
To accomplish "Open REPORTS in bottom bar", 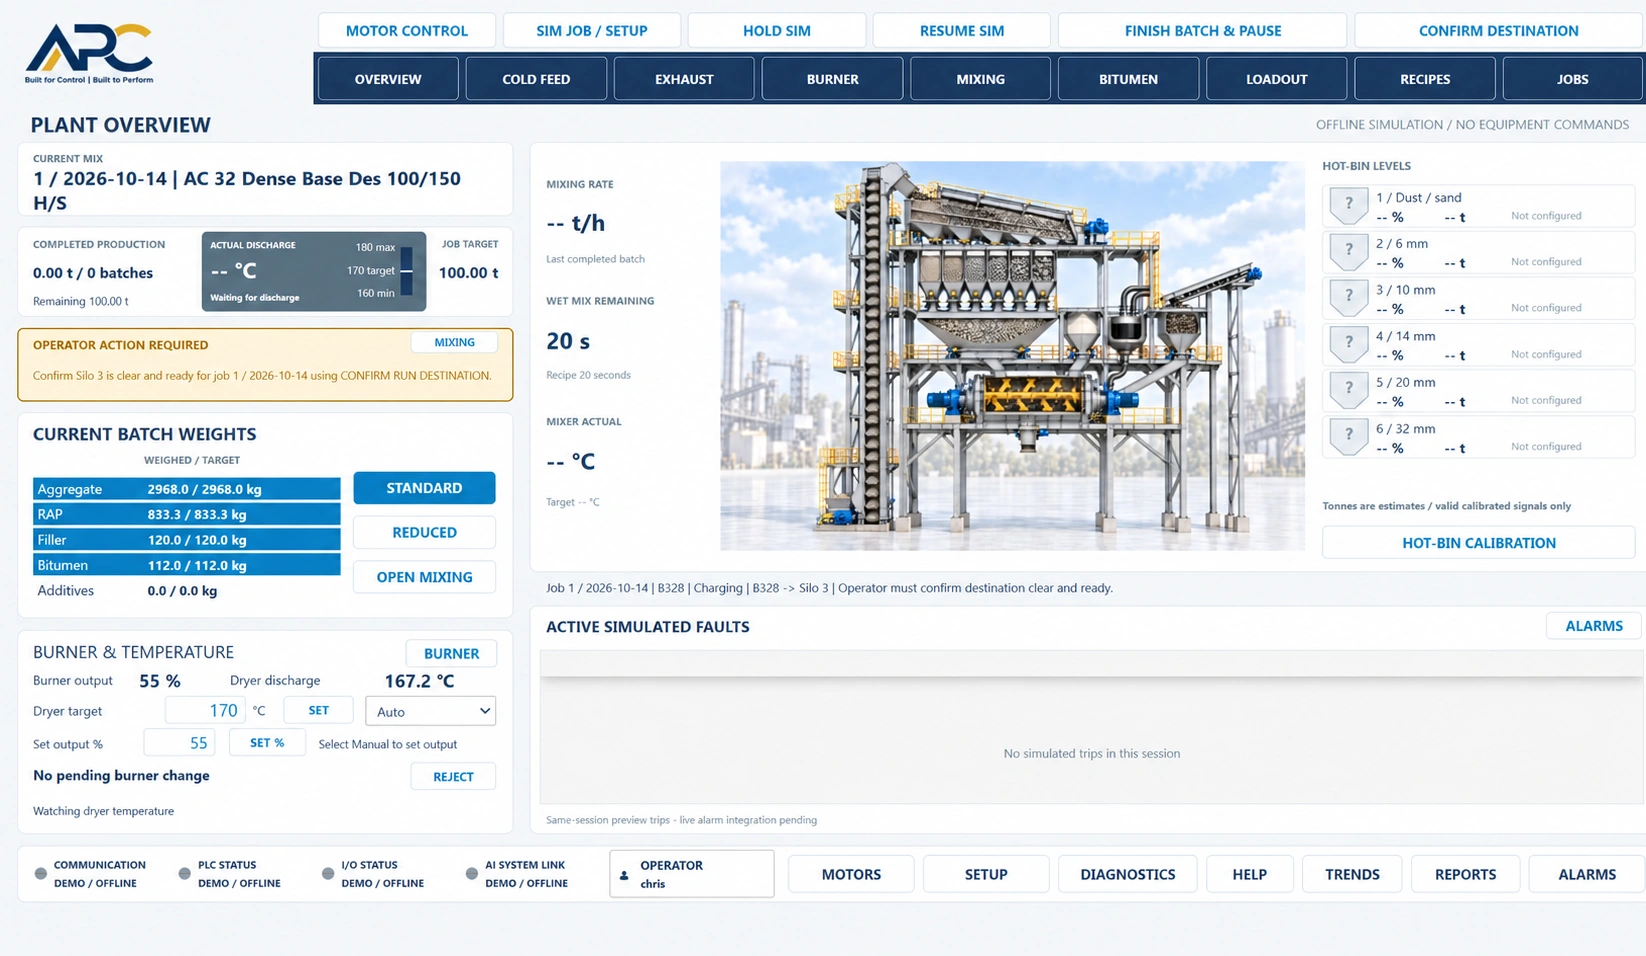I will pyautogui.click(x=1466, y=874).
